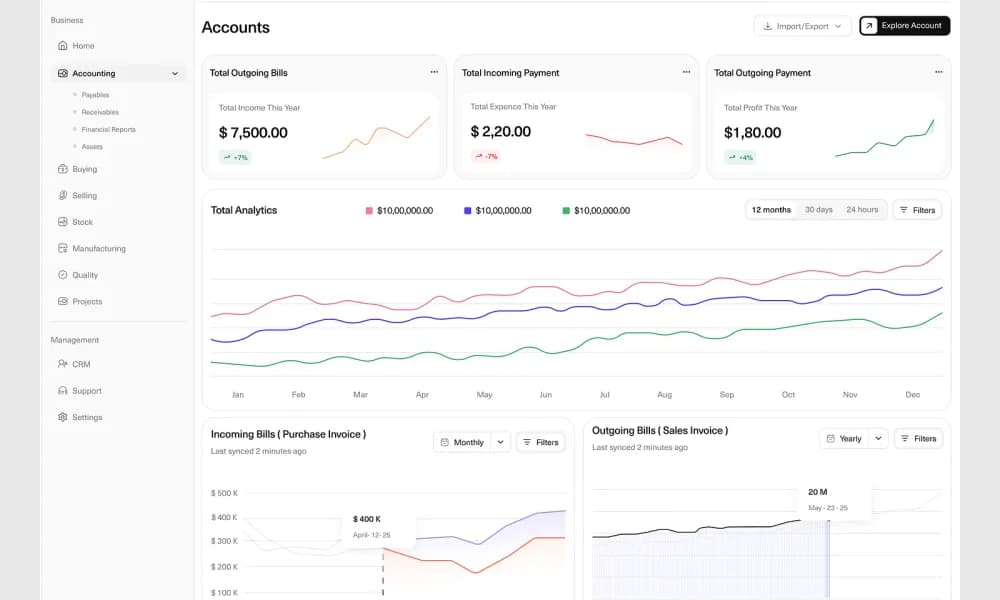Open Receivables under Accounting

[x=100, y=112]
